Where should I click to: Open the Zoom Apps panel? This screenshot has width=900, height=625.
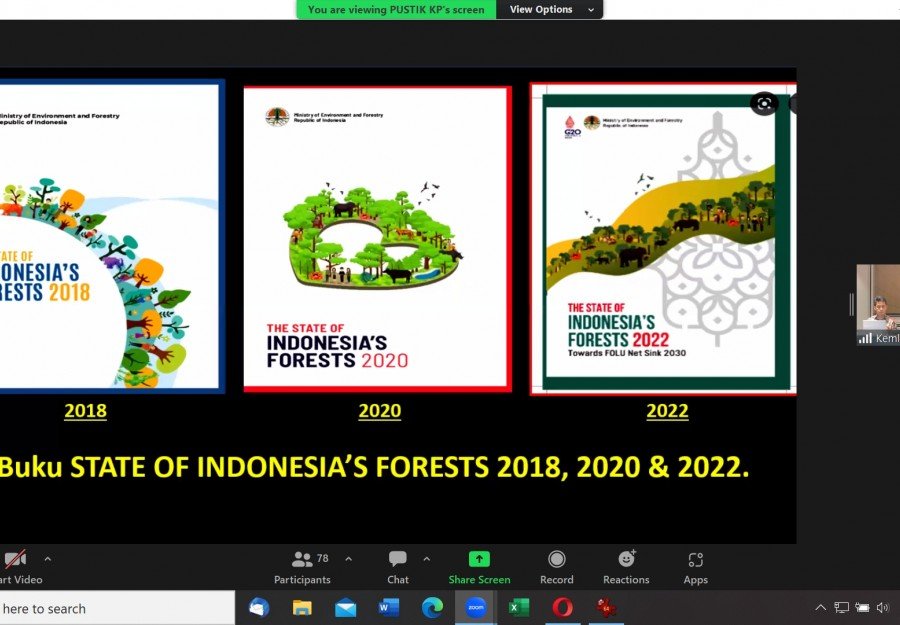tap(696, 568)
